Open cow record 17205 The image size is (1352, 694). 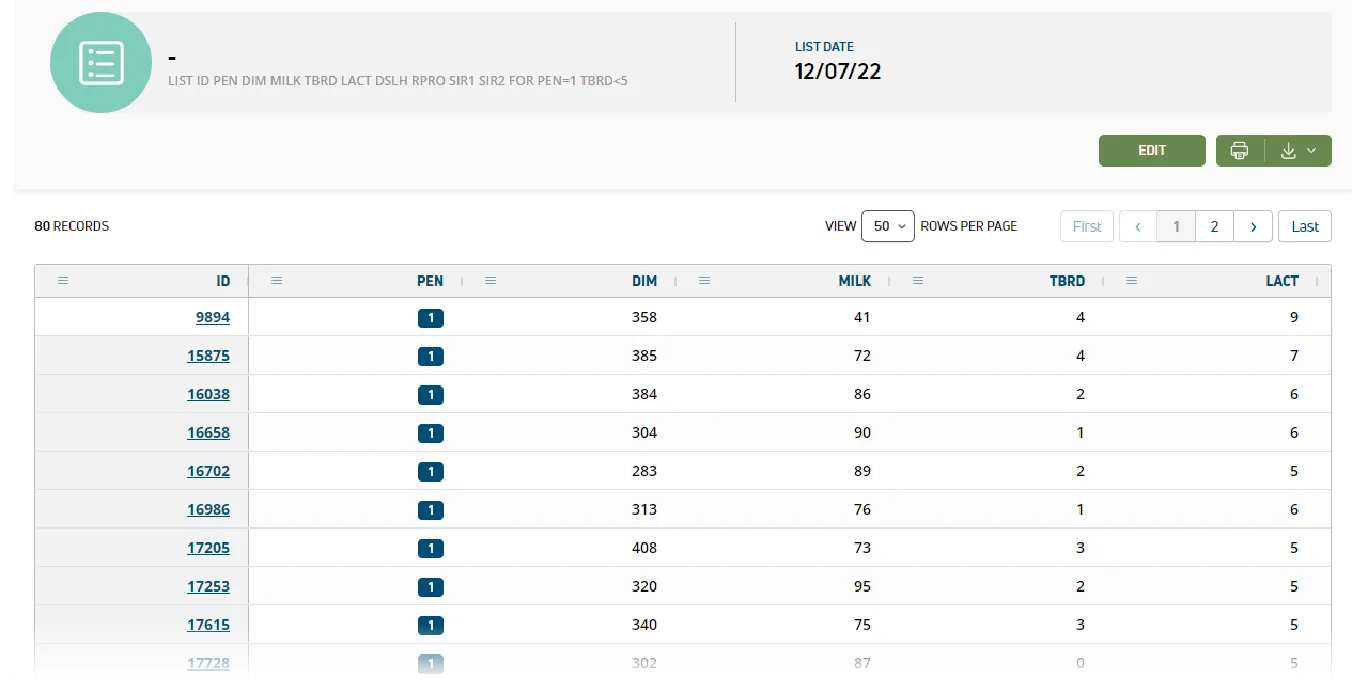point(208,548)
